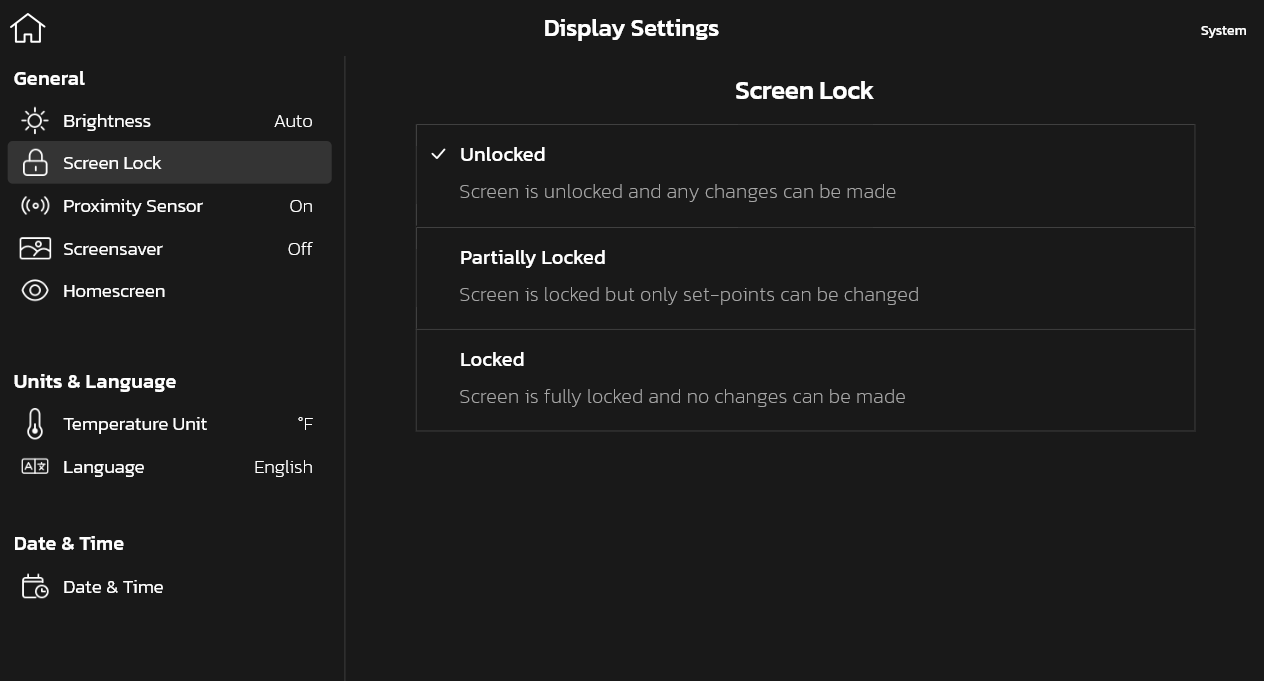The width and height of the screenshot is (1264, 681).
Task: Change the English language value
Action: 283,467
